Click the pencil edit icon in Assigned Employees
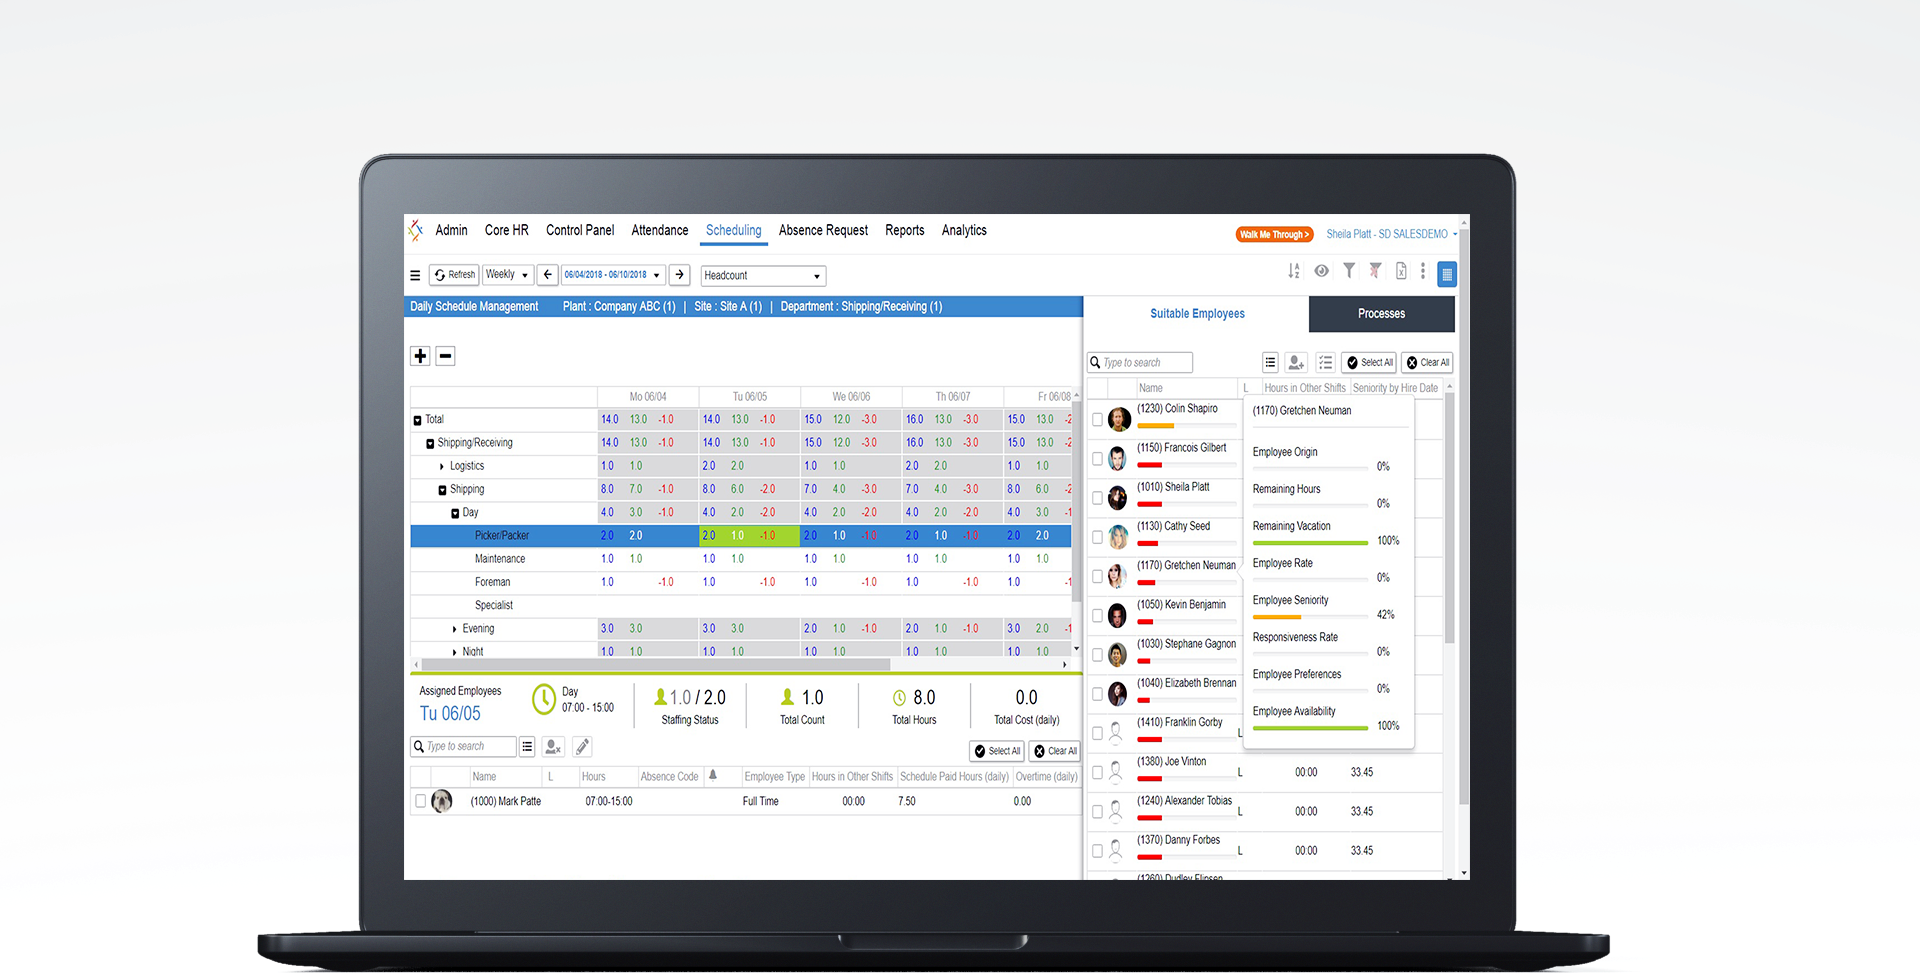 pyautogui.click(x=582, y=747)
